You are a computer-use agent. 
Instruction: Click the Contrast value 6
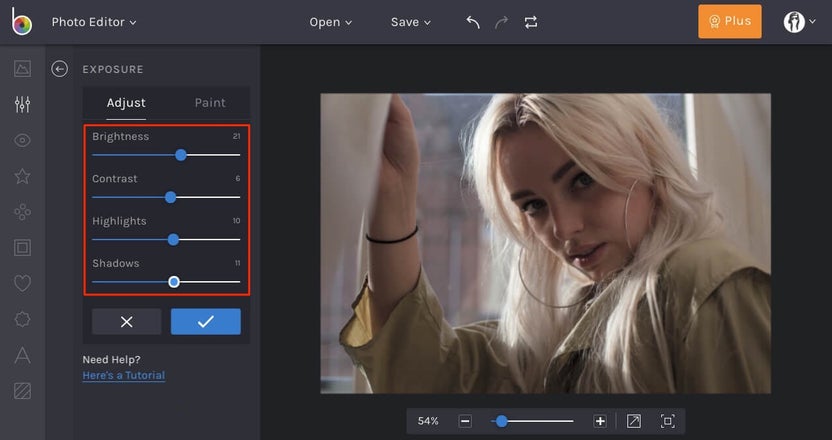(x=238, y=178)
